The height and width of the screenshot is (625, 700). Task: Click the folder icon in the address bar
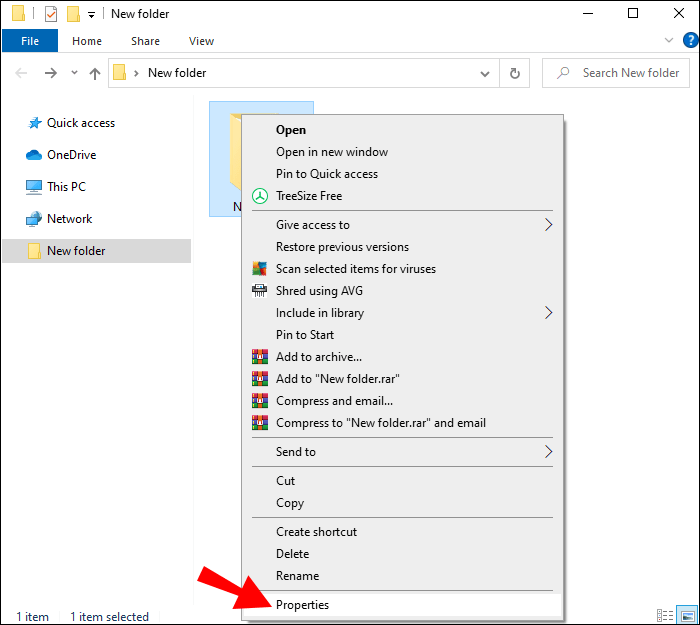[x=119, y=73]
